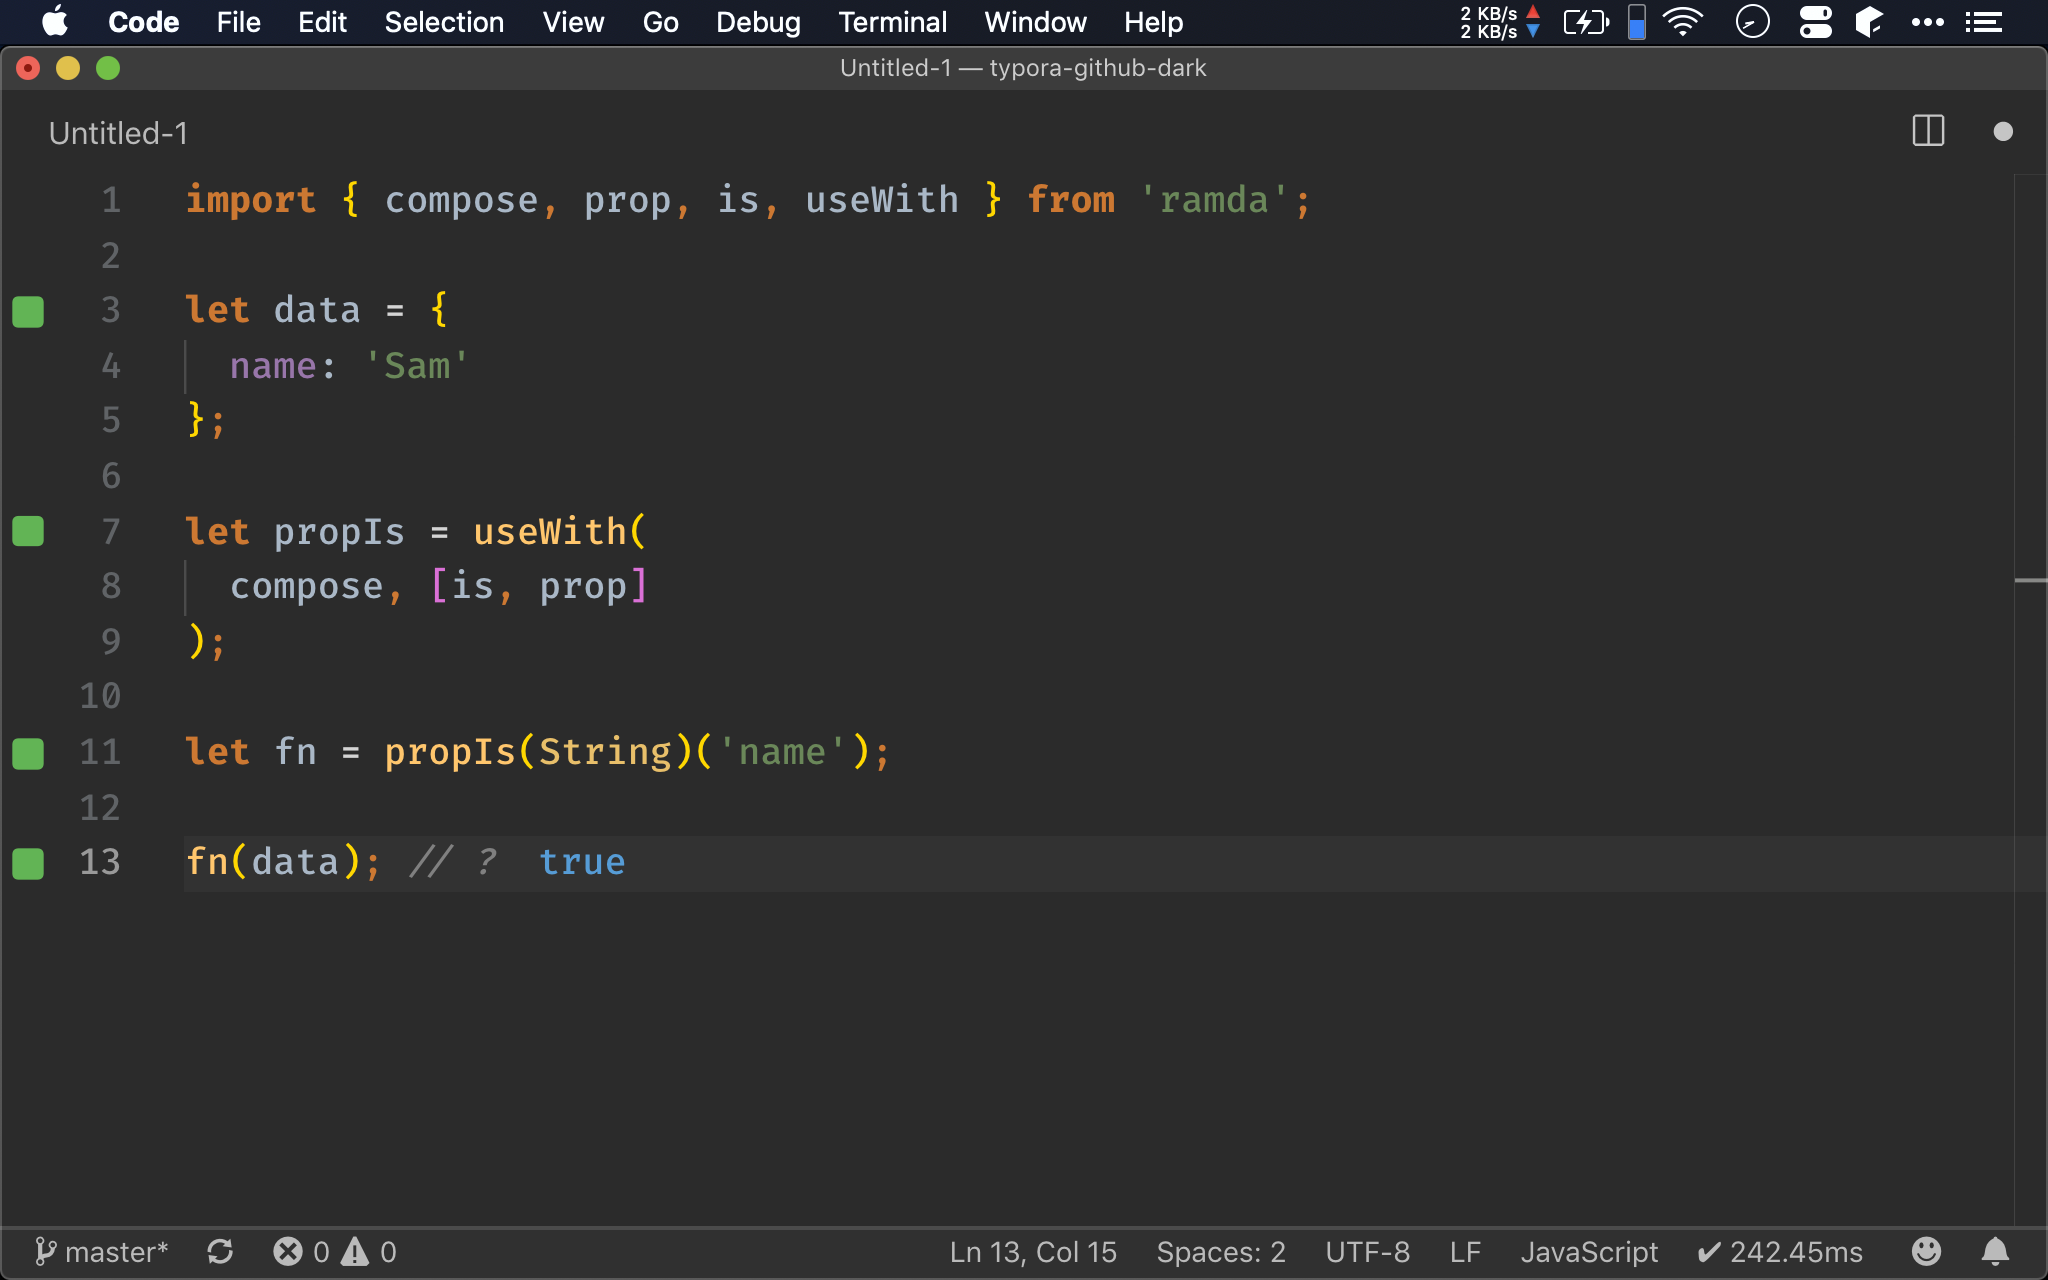Viewport: 2048px width, 1280px height.
Task: Open the Code application menu
Action: [143, 22]
